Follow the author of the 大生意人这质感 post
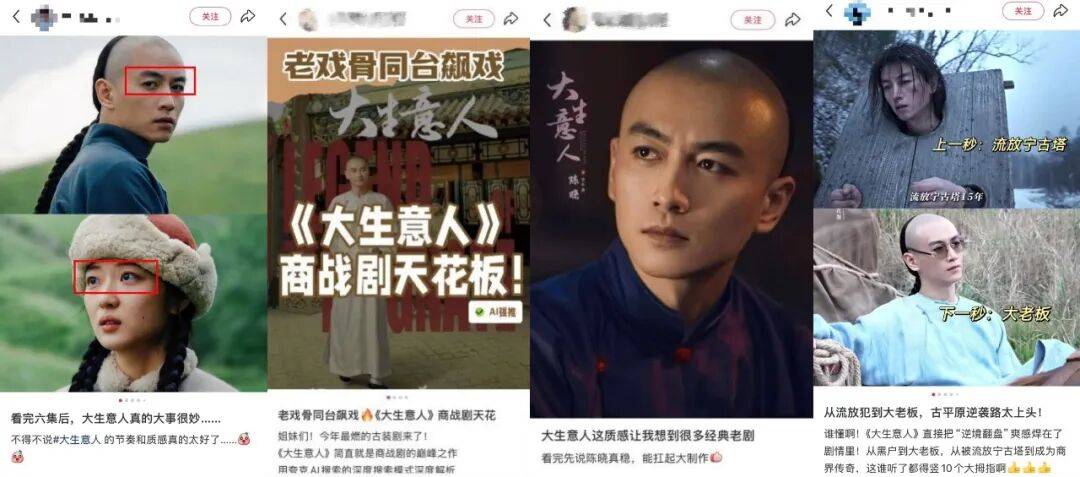Image resolution: width=1080 pixels, height=477 pixels. click(753, 20)
